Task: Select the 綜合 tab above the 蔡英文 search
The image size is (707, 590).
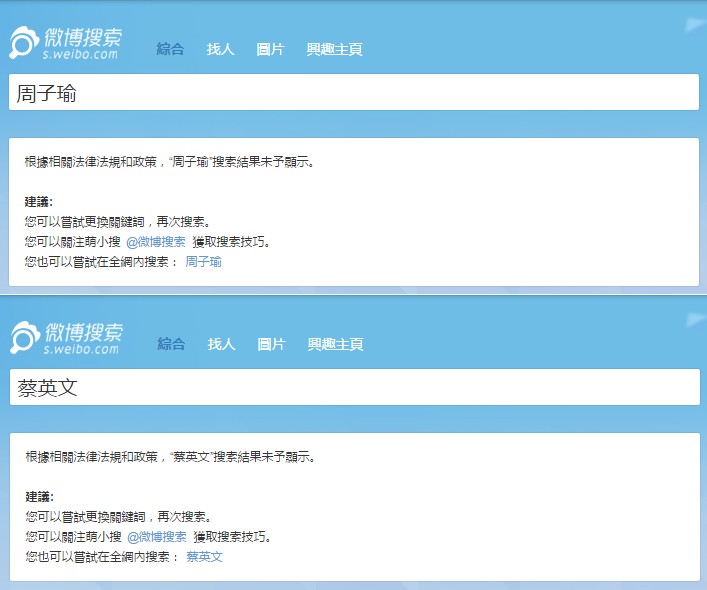Action: (171, 344)
